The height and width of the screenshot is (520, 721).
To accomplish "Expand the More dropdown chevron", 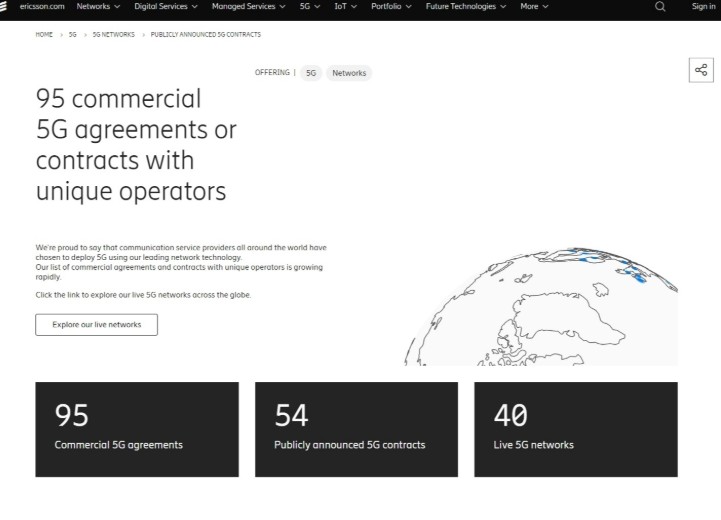I will tap(545, 7).
